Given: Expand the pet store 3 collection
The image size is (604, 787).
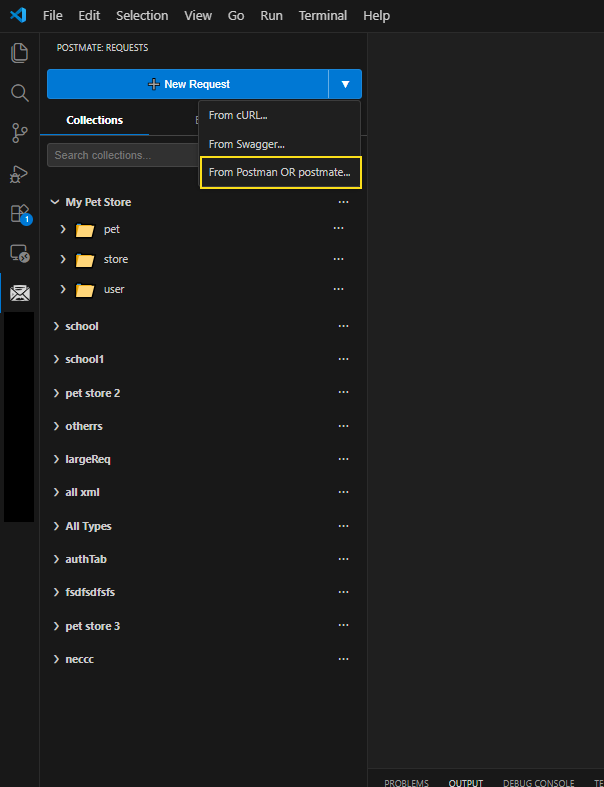Looking at the screenshot, I should [x=56, y=626].
